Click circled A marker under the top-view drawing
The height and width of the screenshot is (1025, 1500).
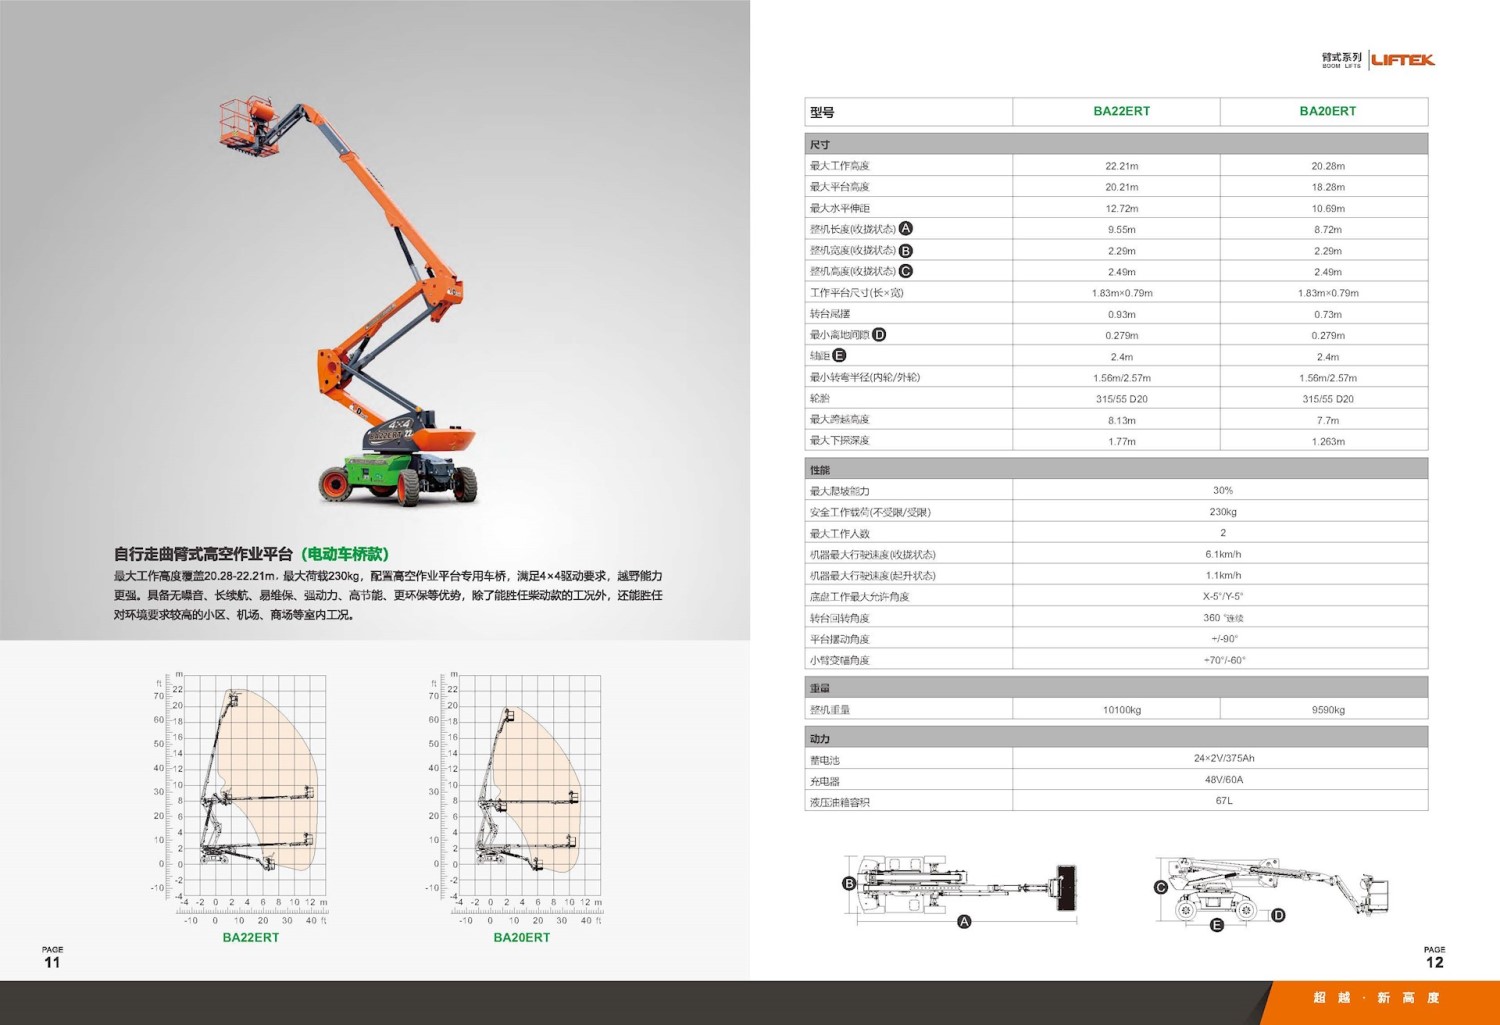click(964, 921)
